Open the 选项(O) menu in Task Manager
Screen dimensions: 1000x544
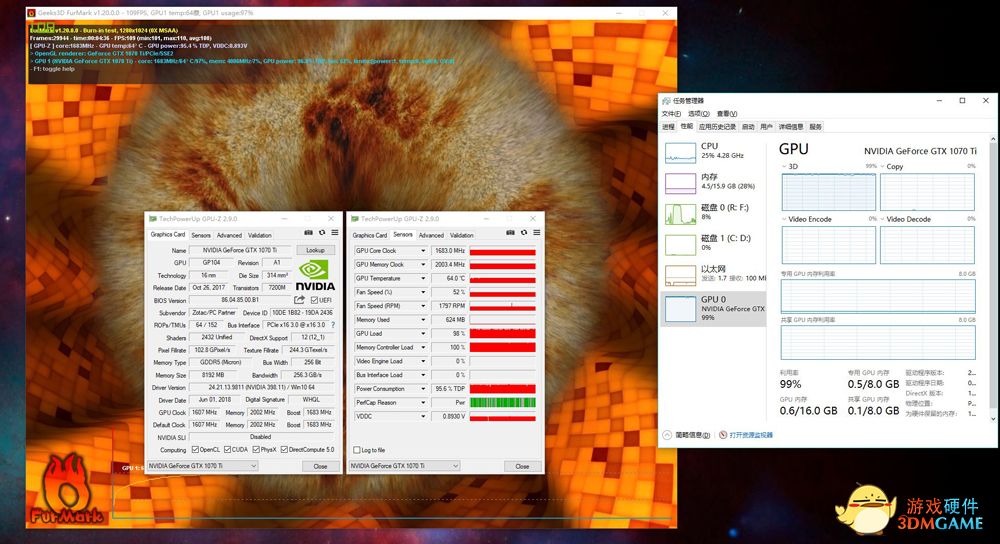click(x=698, y=114)
